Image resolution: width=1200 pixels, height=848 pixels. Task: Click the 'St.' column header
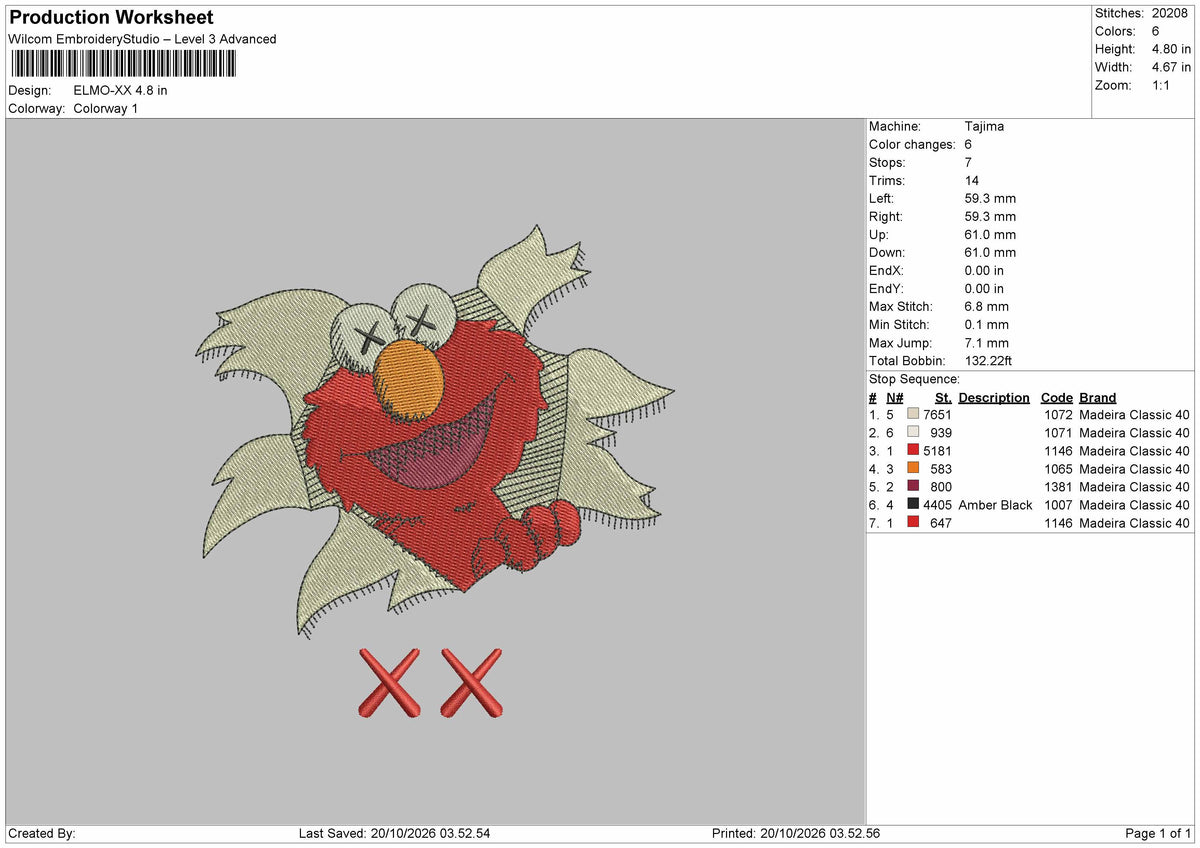943,397
